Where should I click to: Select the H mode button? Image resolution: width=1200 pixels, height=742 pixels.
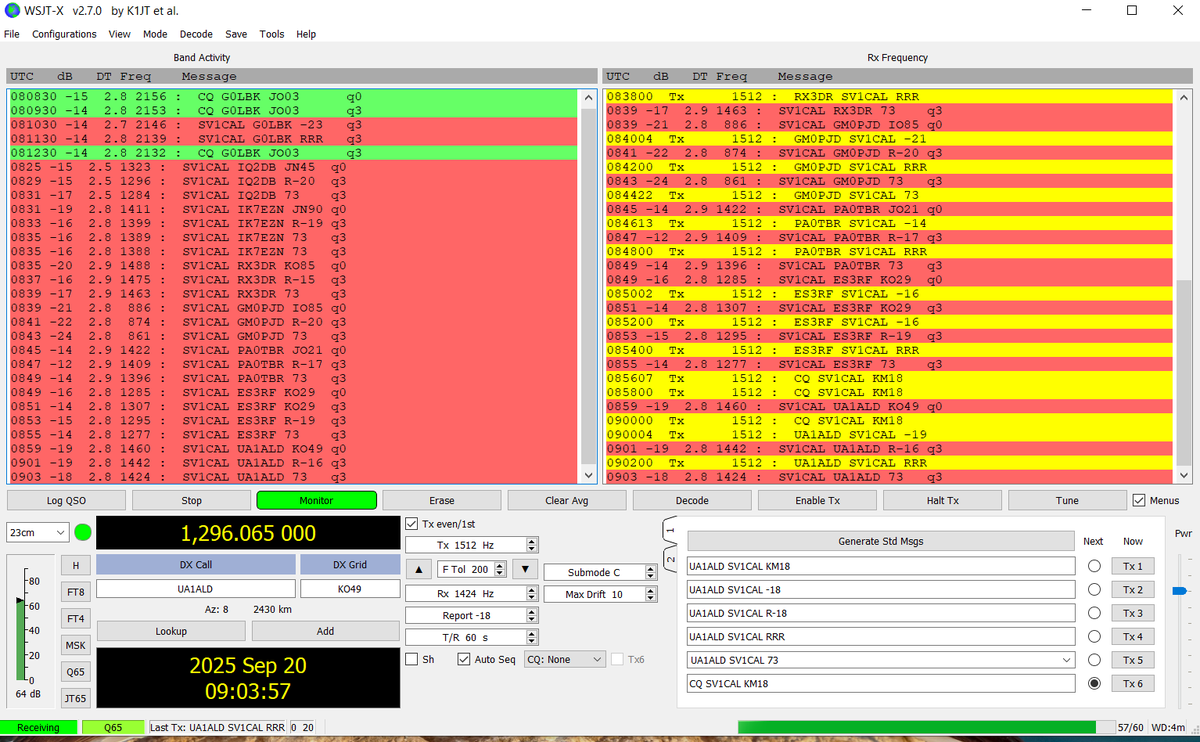(76, 565)
